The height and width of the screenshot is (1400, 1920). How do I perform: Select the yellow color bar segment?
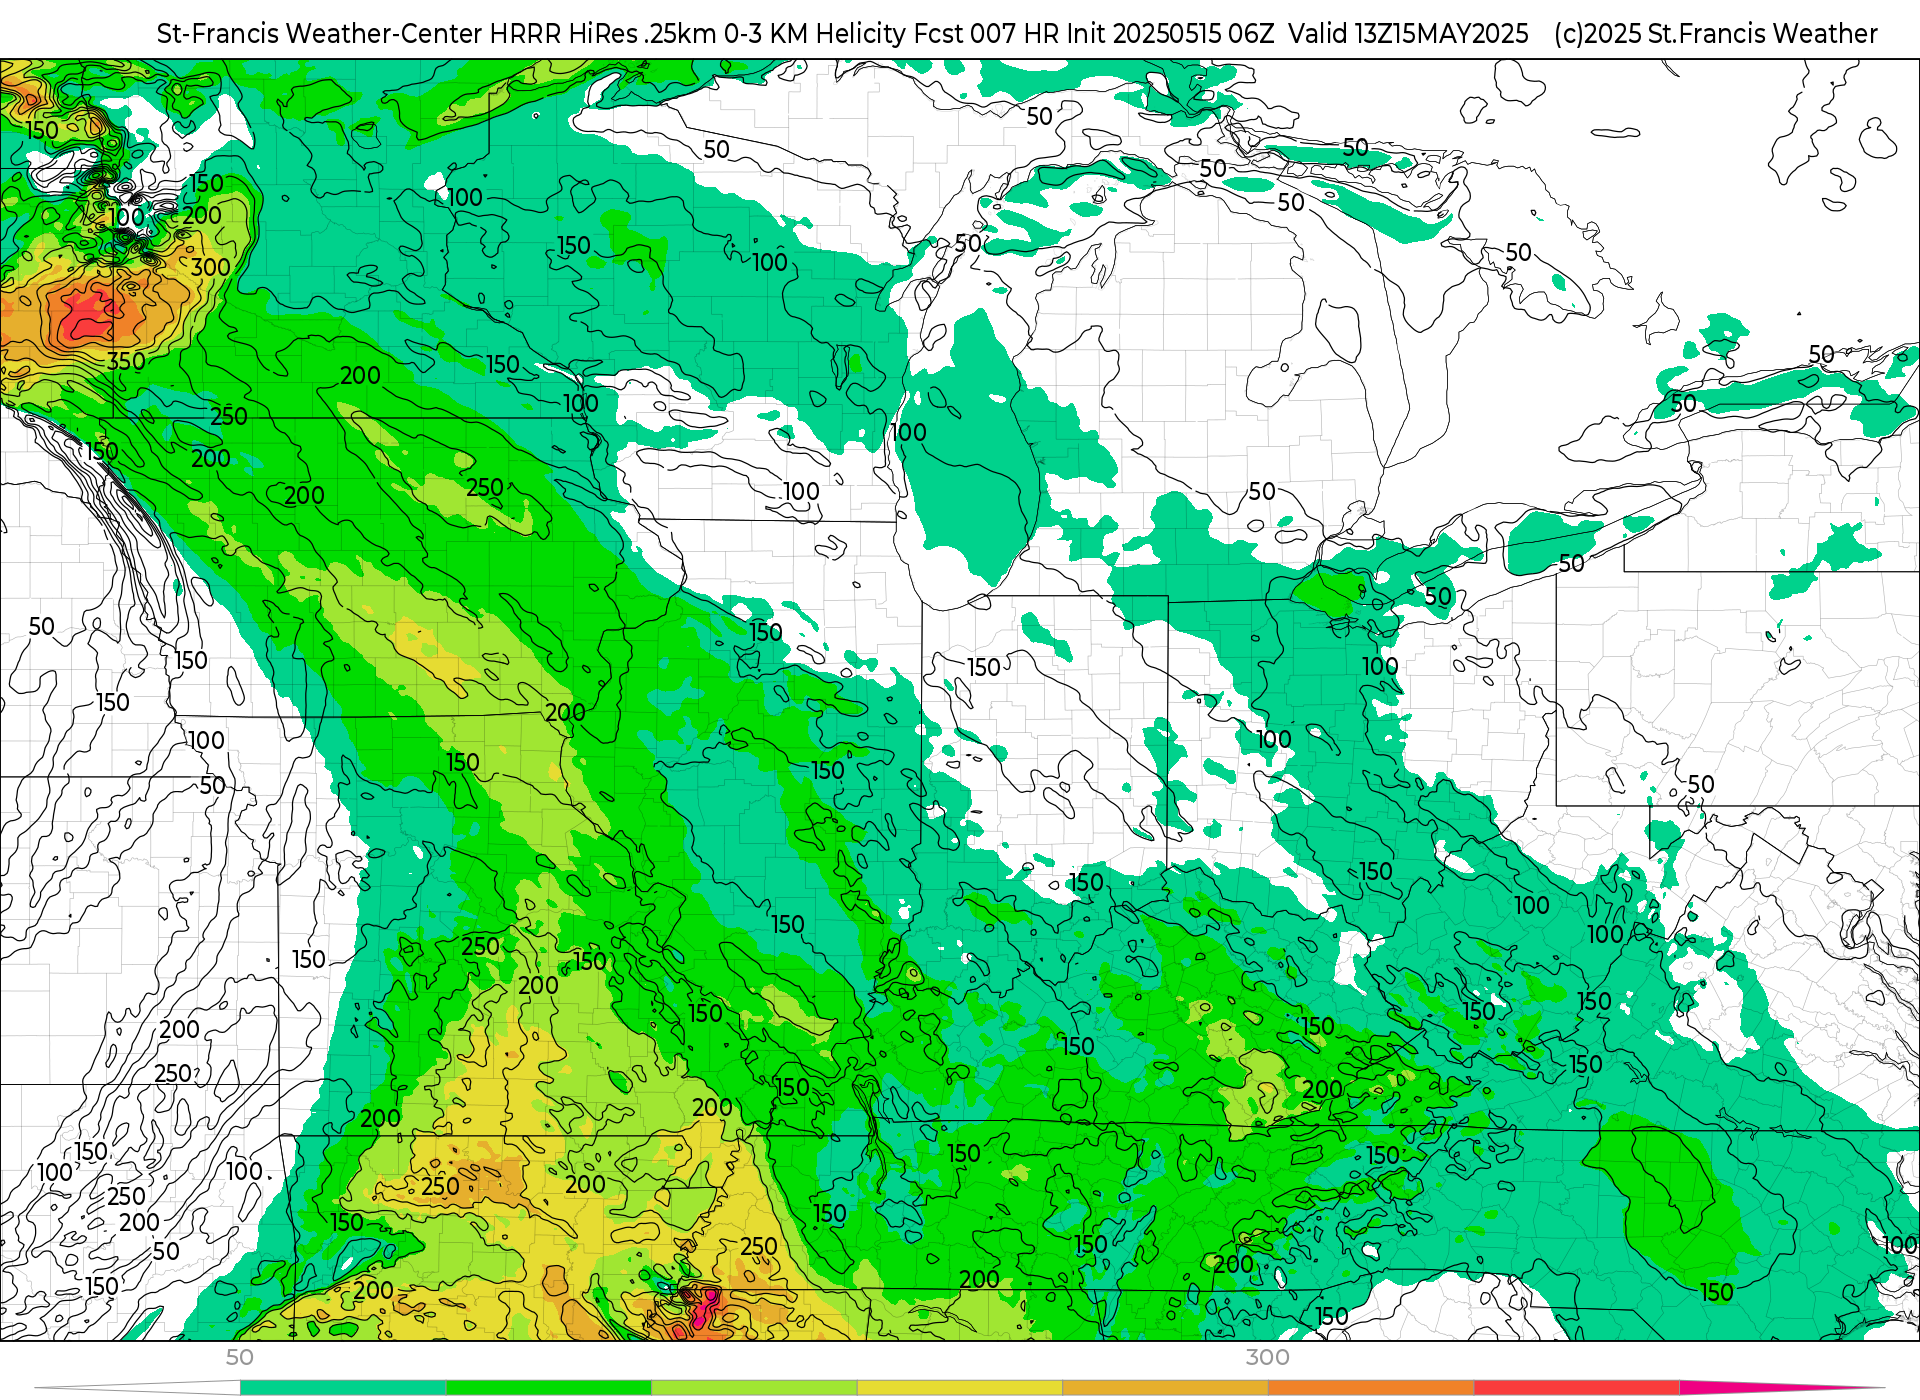(x=960, y=1388)
